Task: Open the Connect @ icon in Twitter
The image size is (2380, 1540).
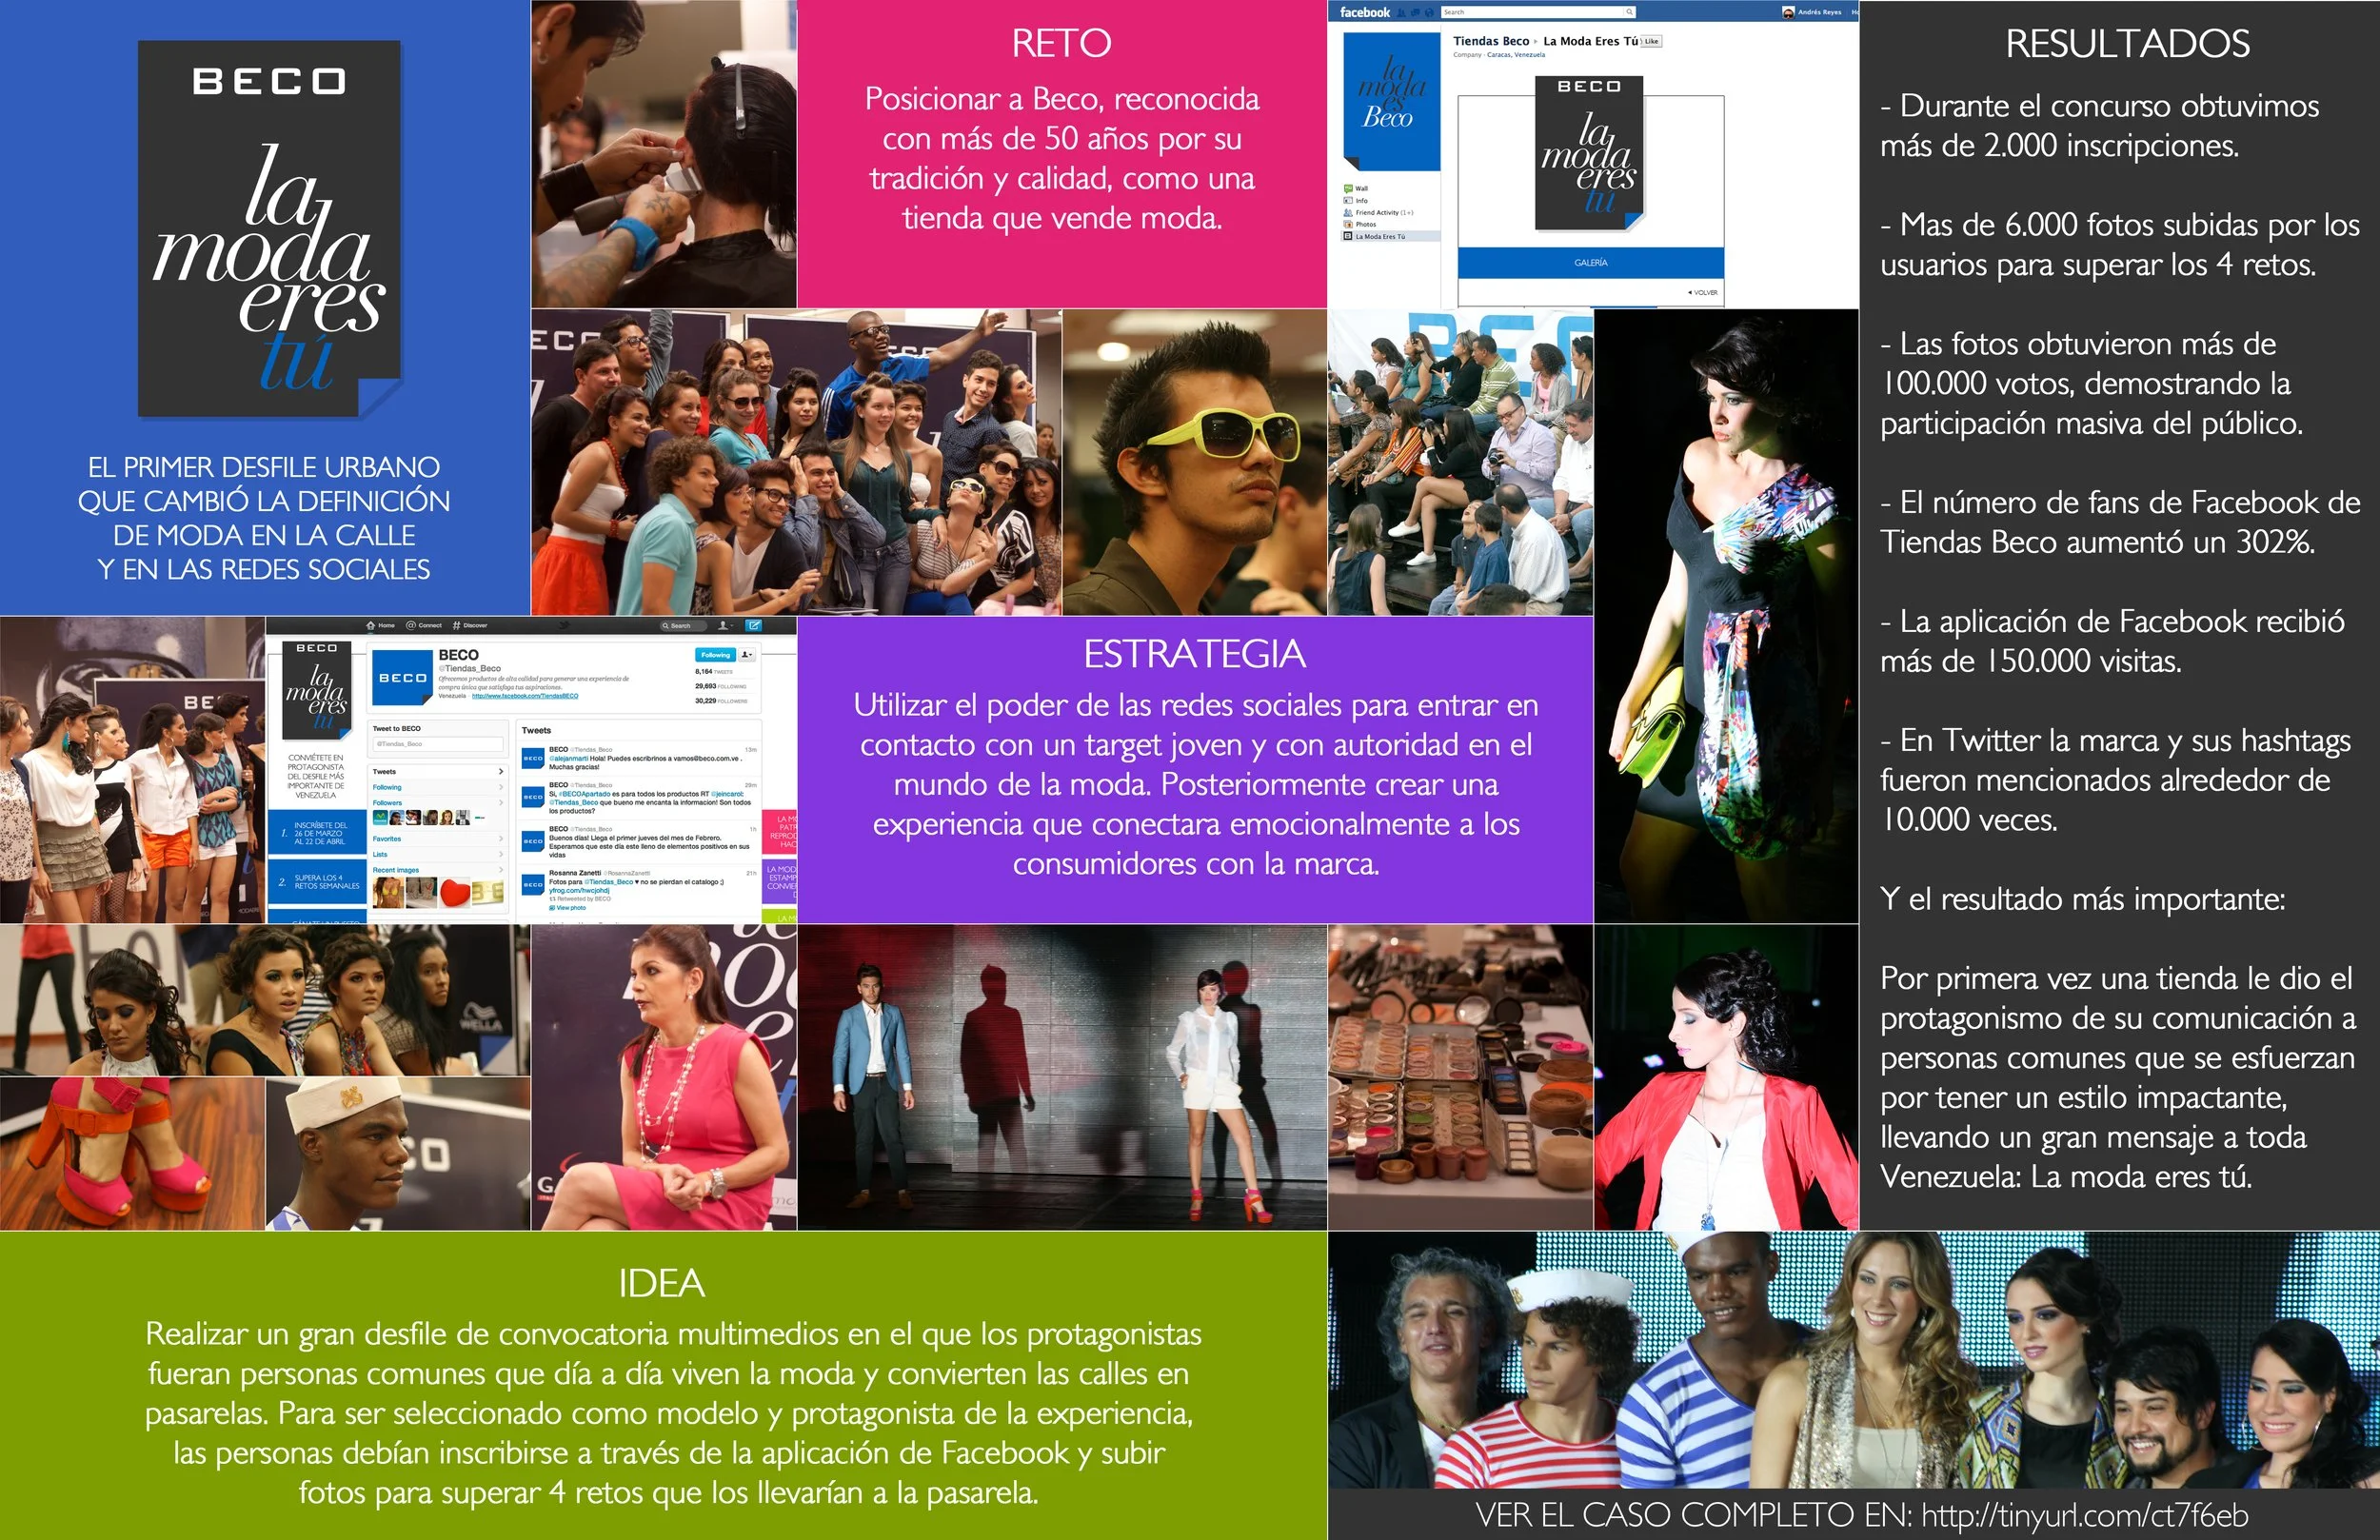Action: 411,625
